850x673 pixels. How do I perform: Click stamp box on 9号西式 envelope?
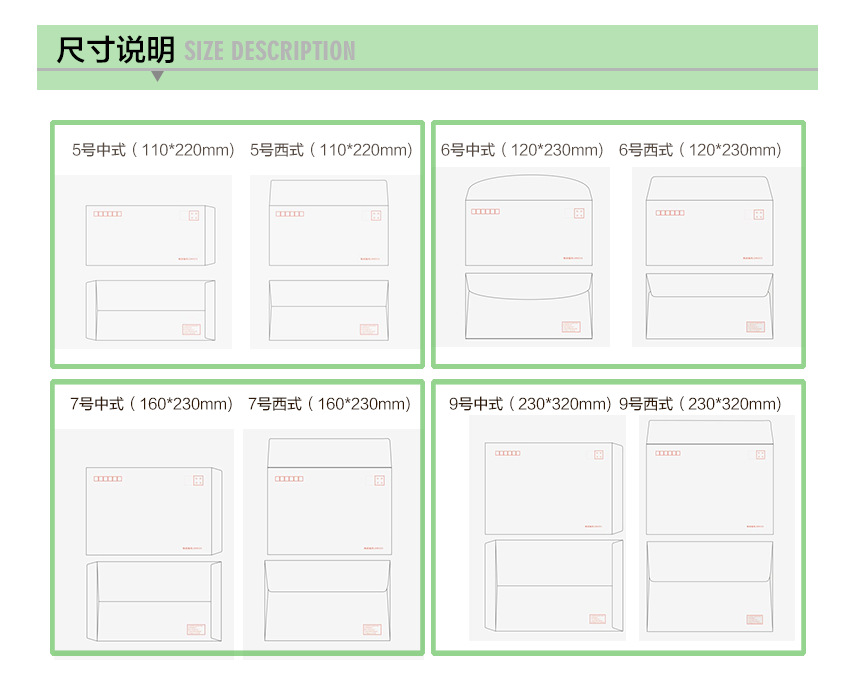pyautogui.click(x=761, y=454)
